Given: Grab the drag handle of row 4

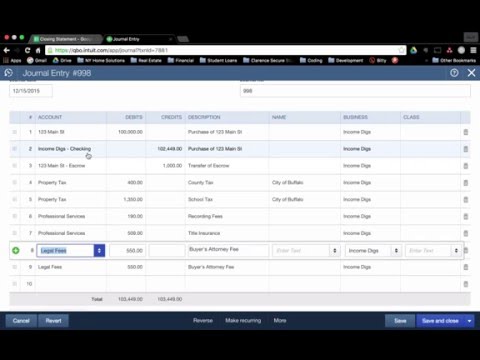Looking at the screenshot, I should coord(14,182).
